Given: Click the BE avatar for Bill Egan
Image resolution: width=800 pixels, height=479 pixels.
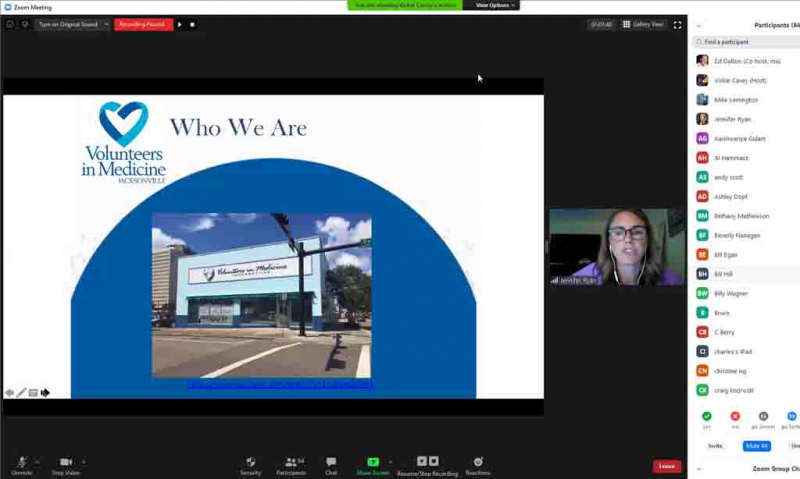Looking at the screenshot, I should tap(702, 255).
